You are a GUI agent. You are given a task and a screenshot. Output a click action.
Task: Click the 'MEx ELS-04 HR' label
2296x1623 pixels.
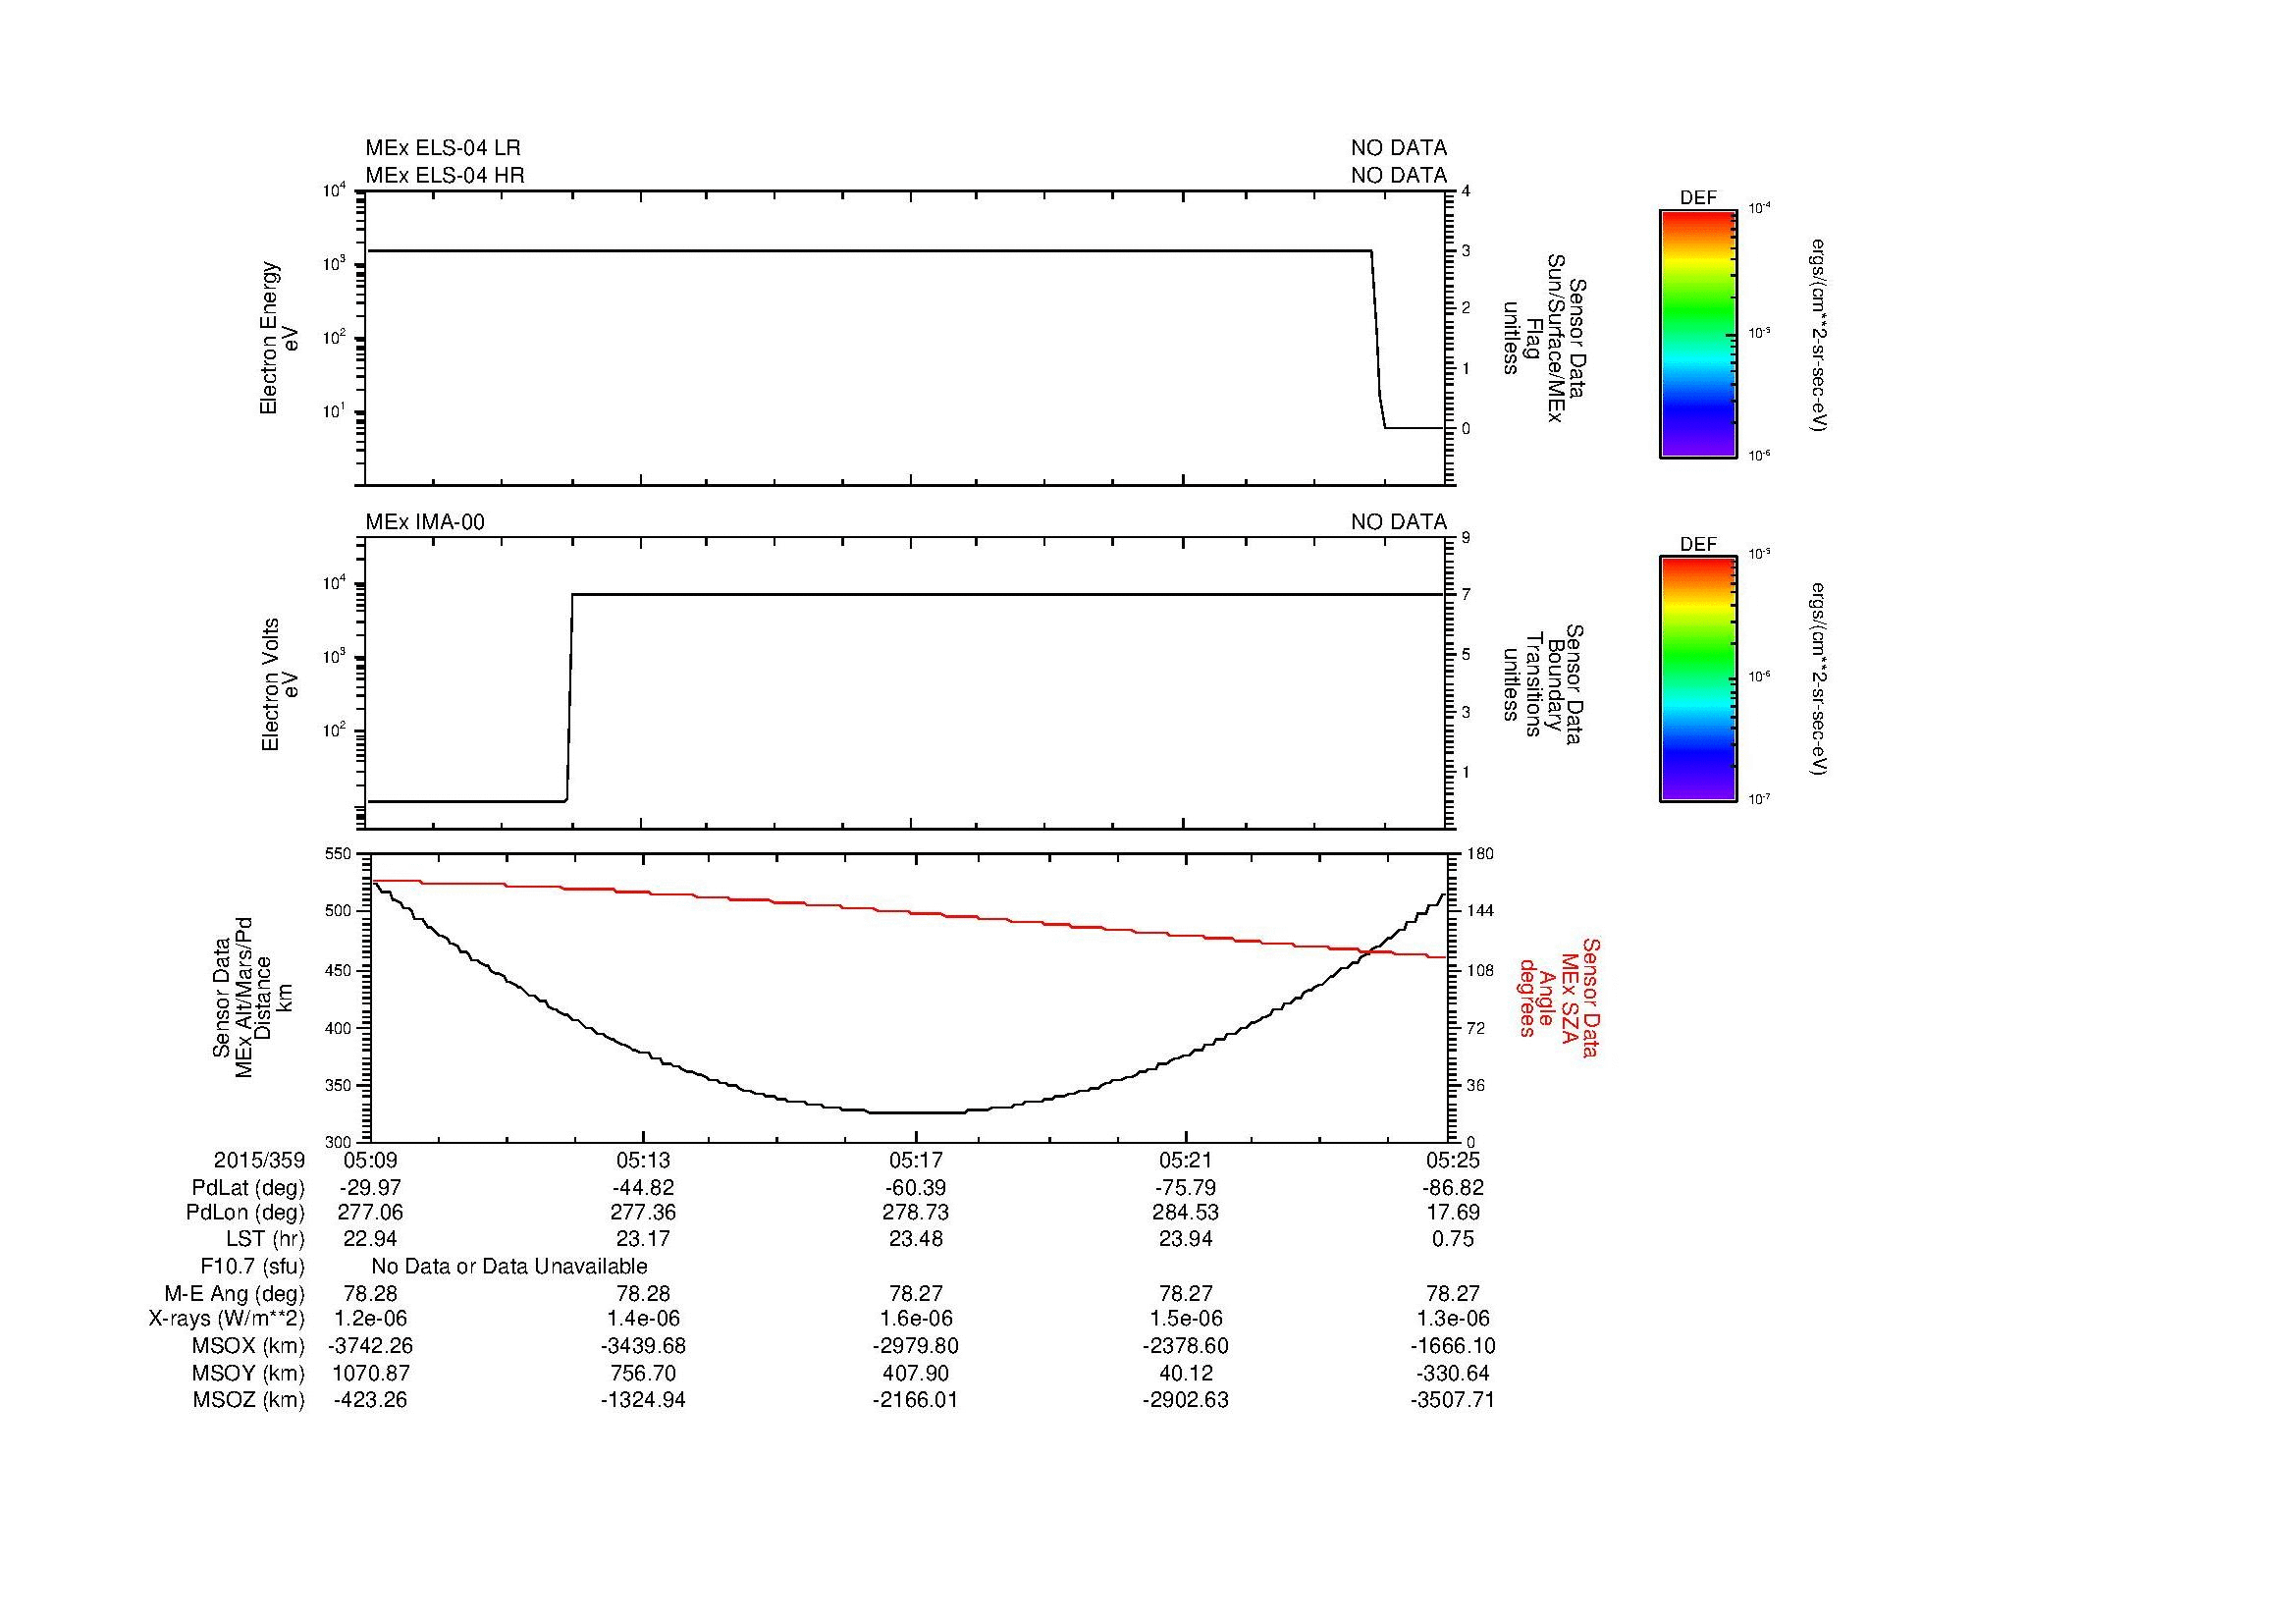coord(445,175)
